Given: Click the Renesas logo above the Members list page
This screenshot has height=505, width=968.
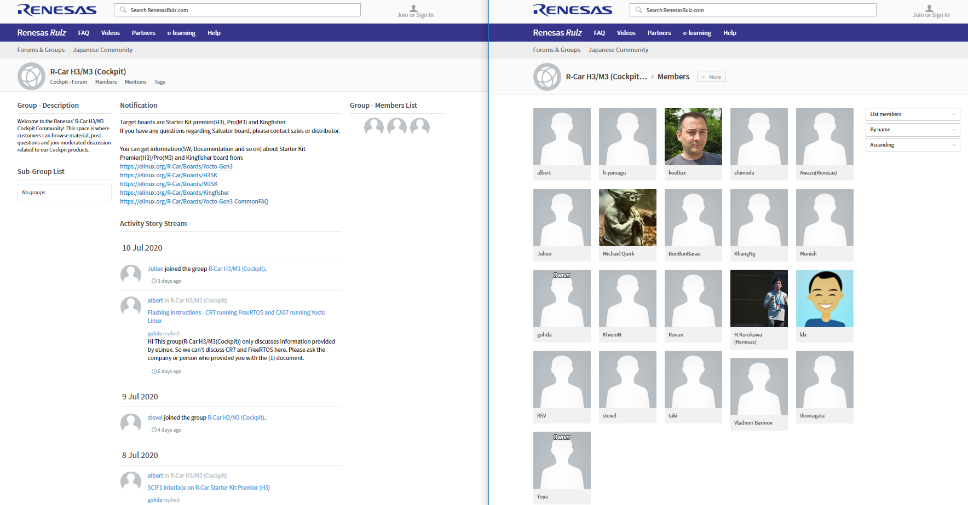Looking at the screenshot, I should (566, 10).
